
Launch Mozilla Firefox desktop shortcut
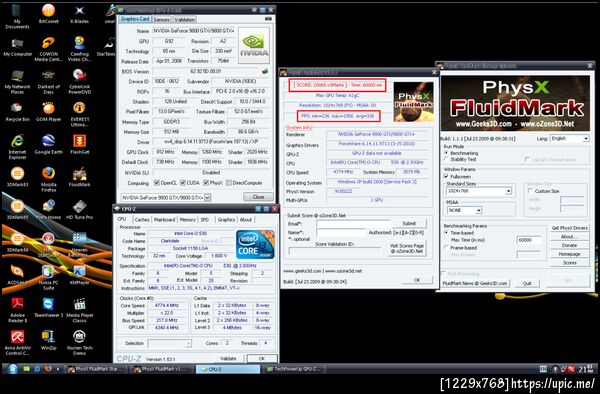pyautogui.click(x=49, y=180)
